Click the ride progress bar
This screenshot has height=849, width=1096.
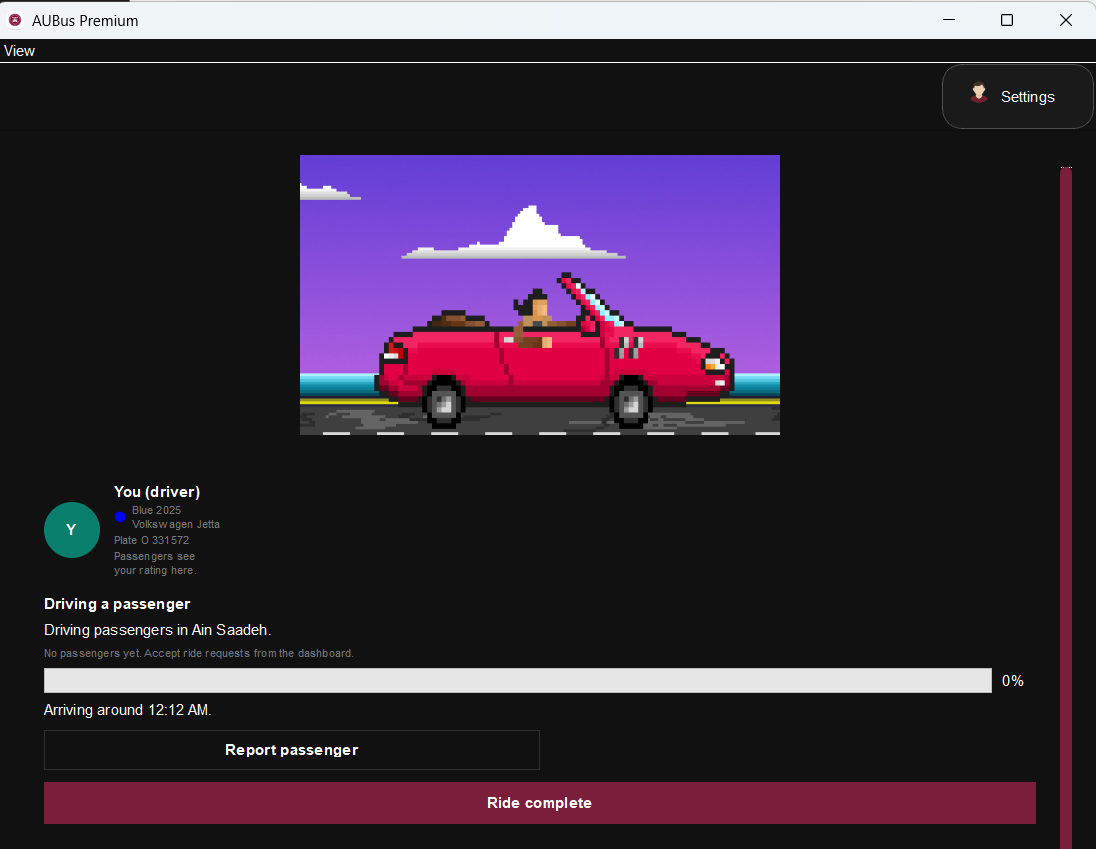point(518,681)
